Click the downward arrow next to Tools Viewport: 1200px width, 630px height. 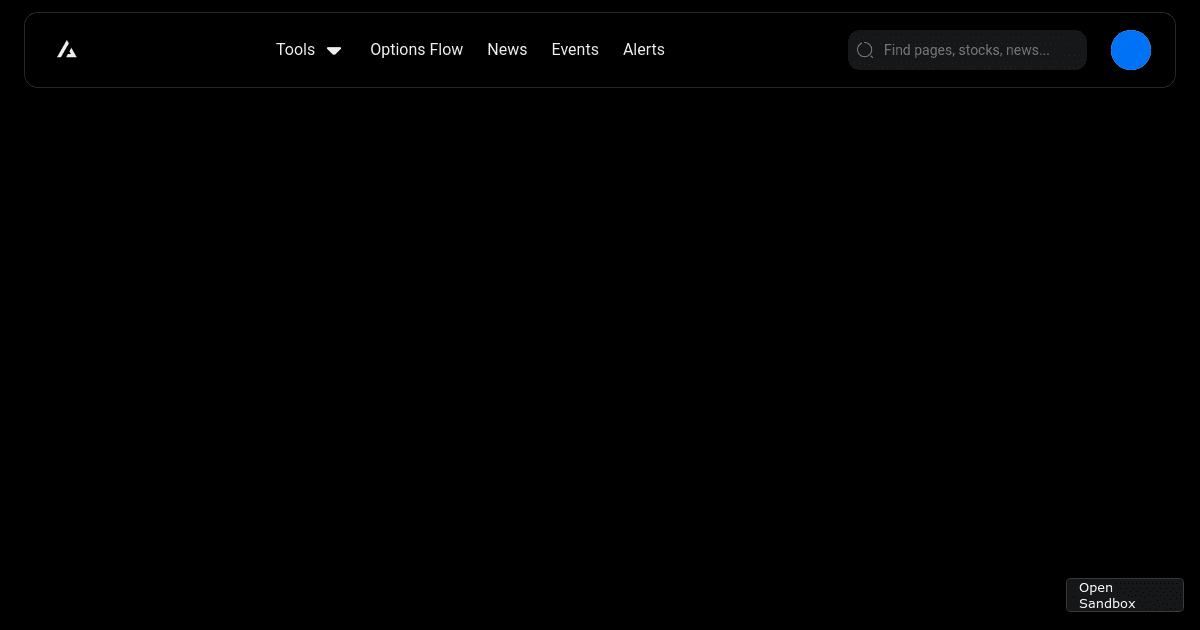[334, 50]
